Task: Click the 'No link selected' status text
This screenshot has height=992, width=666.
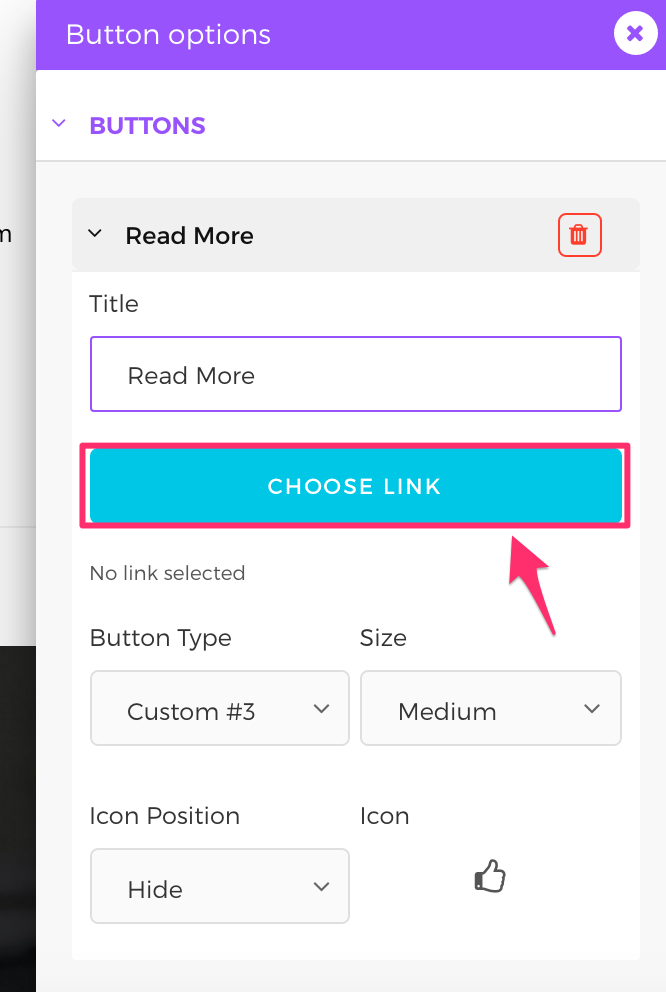Action: [167, 573]
